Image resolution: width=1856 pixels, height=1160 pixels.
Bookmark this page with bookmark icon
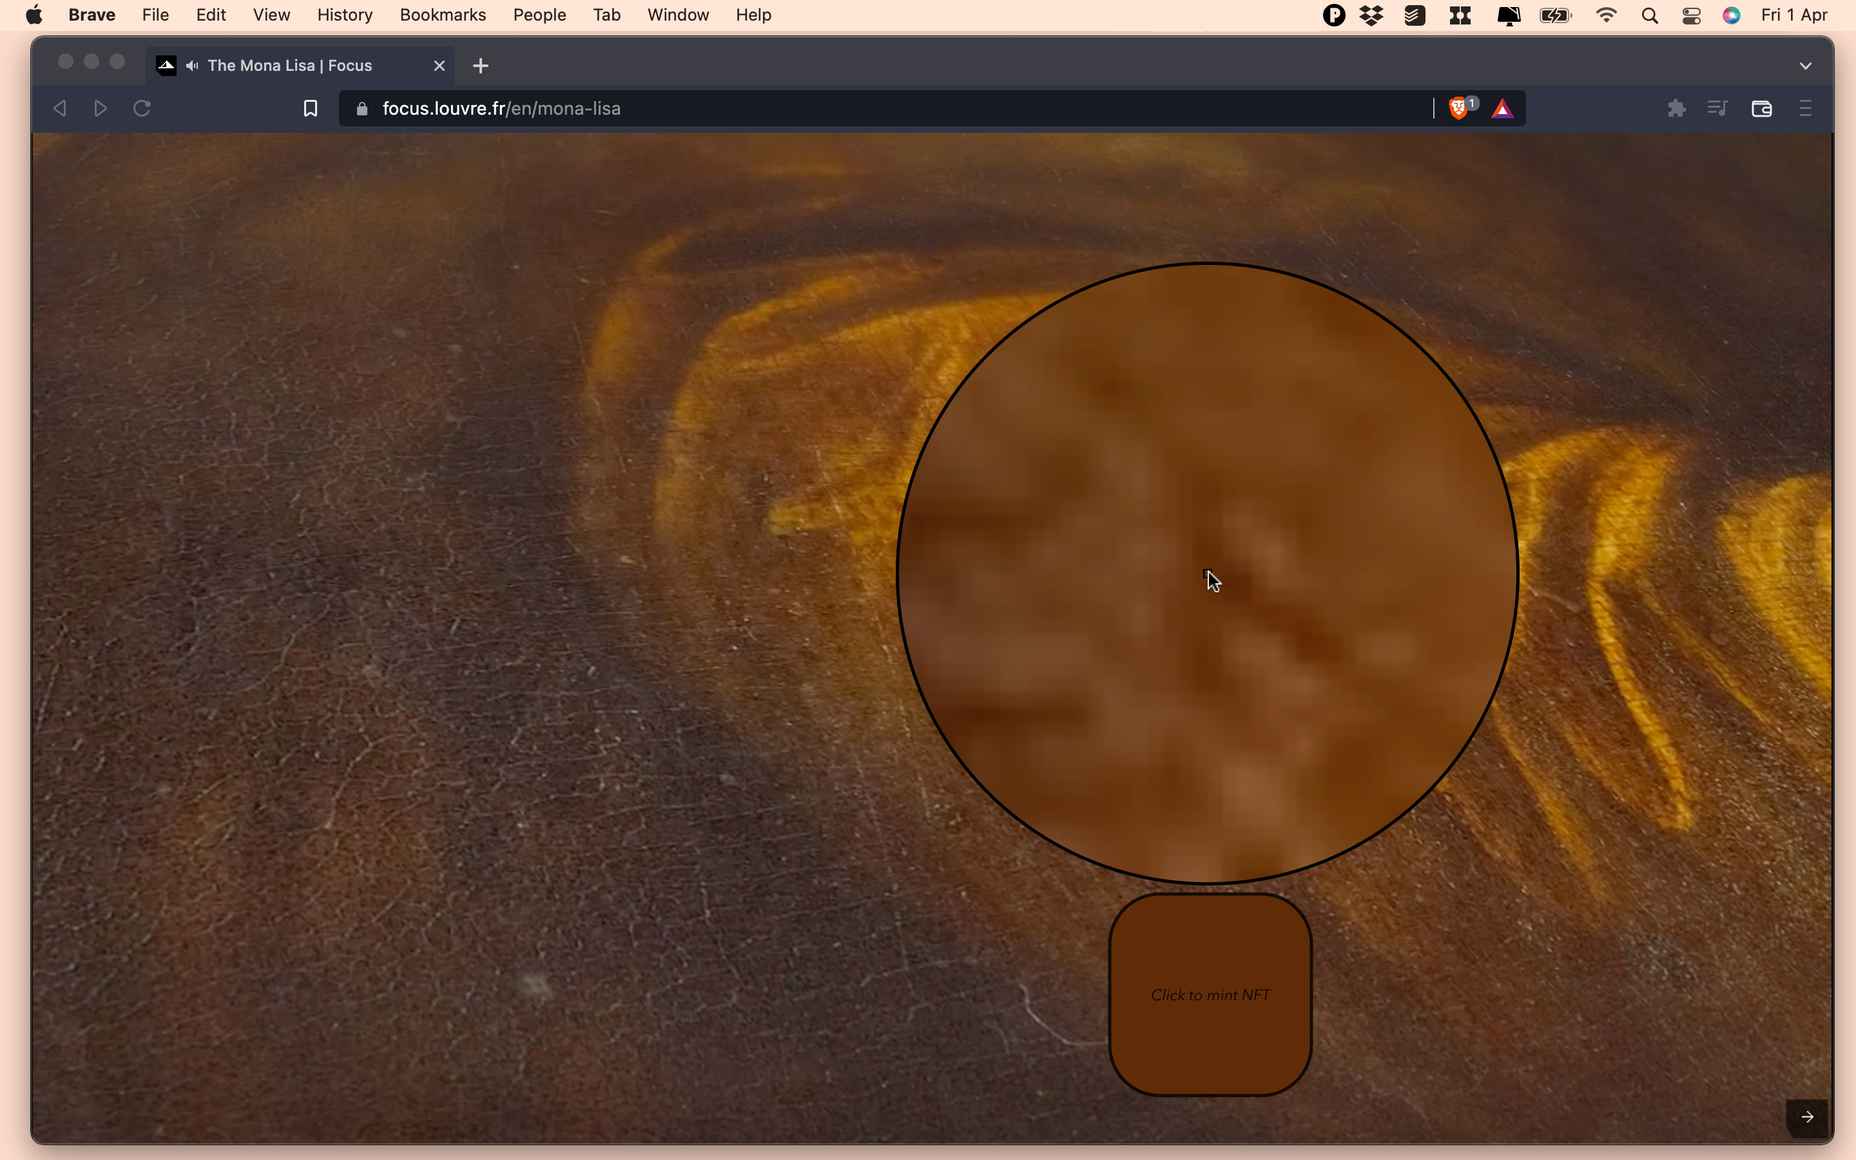310,108
